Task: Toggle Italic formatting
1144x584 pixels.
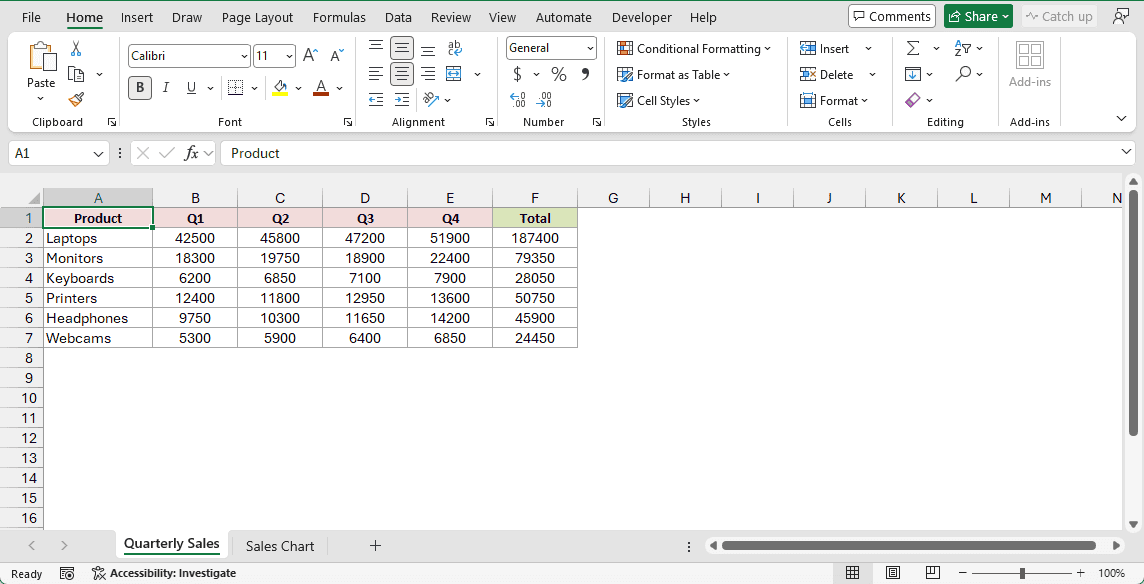Action: 166,88
